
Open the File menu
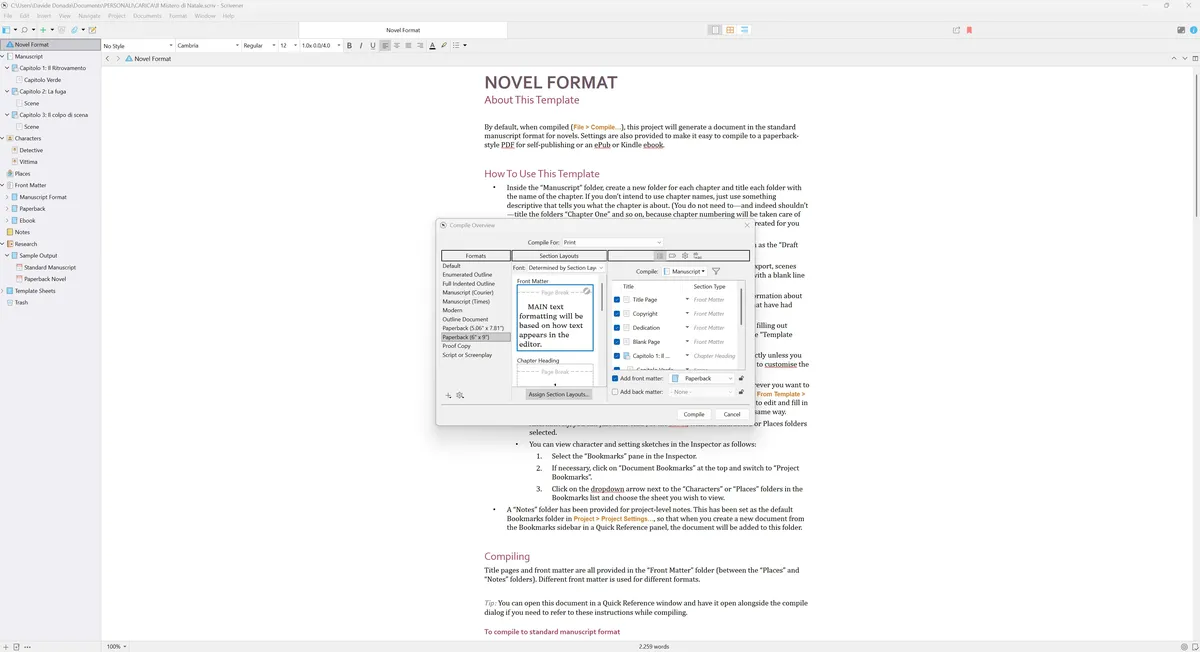click(x=8, y=16)
